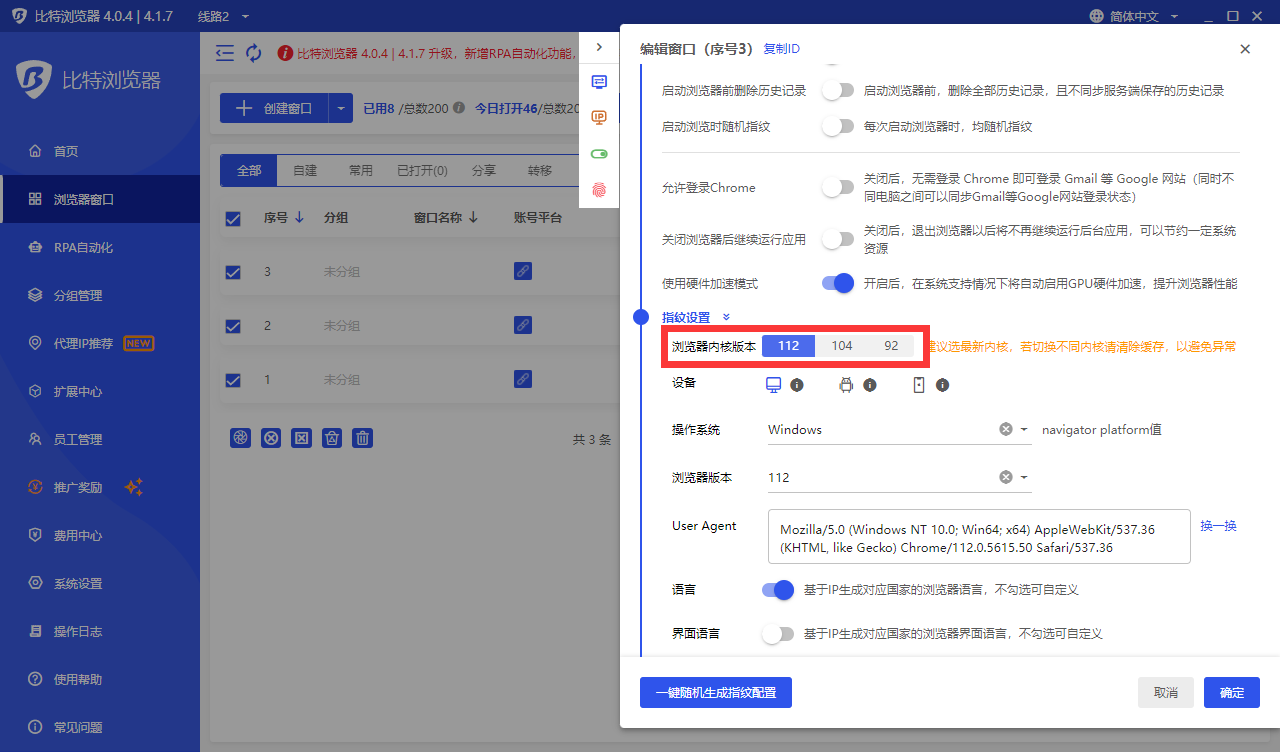
Task: Click the sparkle icon beside 推广奖励
Action: [x=134, y=487]
